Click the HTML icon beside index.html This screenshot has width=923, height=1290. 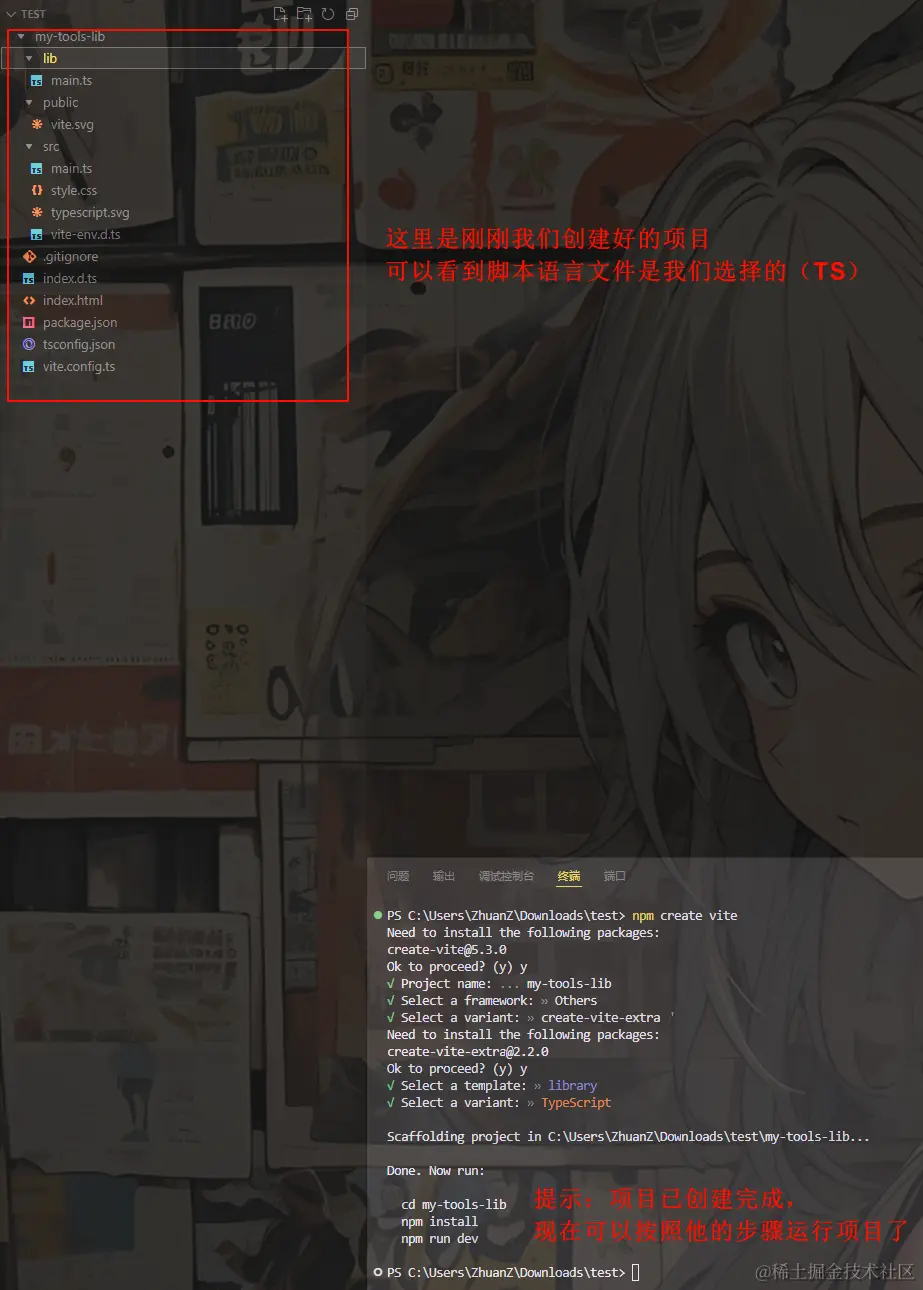click(x=29, y=301)
